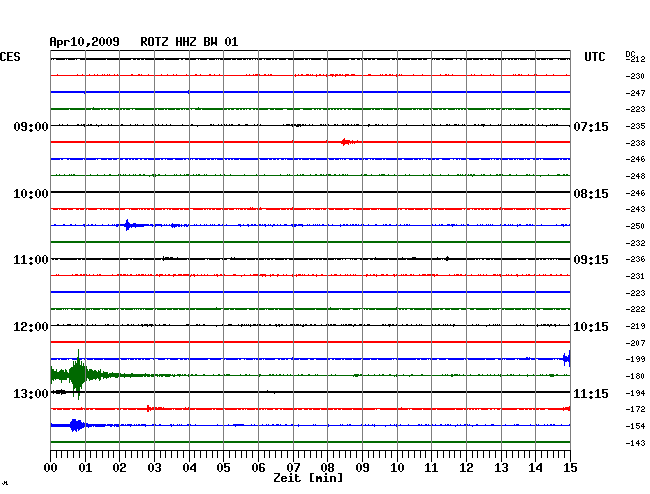Click the 13:00 local time label

pos(31,394)
